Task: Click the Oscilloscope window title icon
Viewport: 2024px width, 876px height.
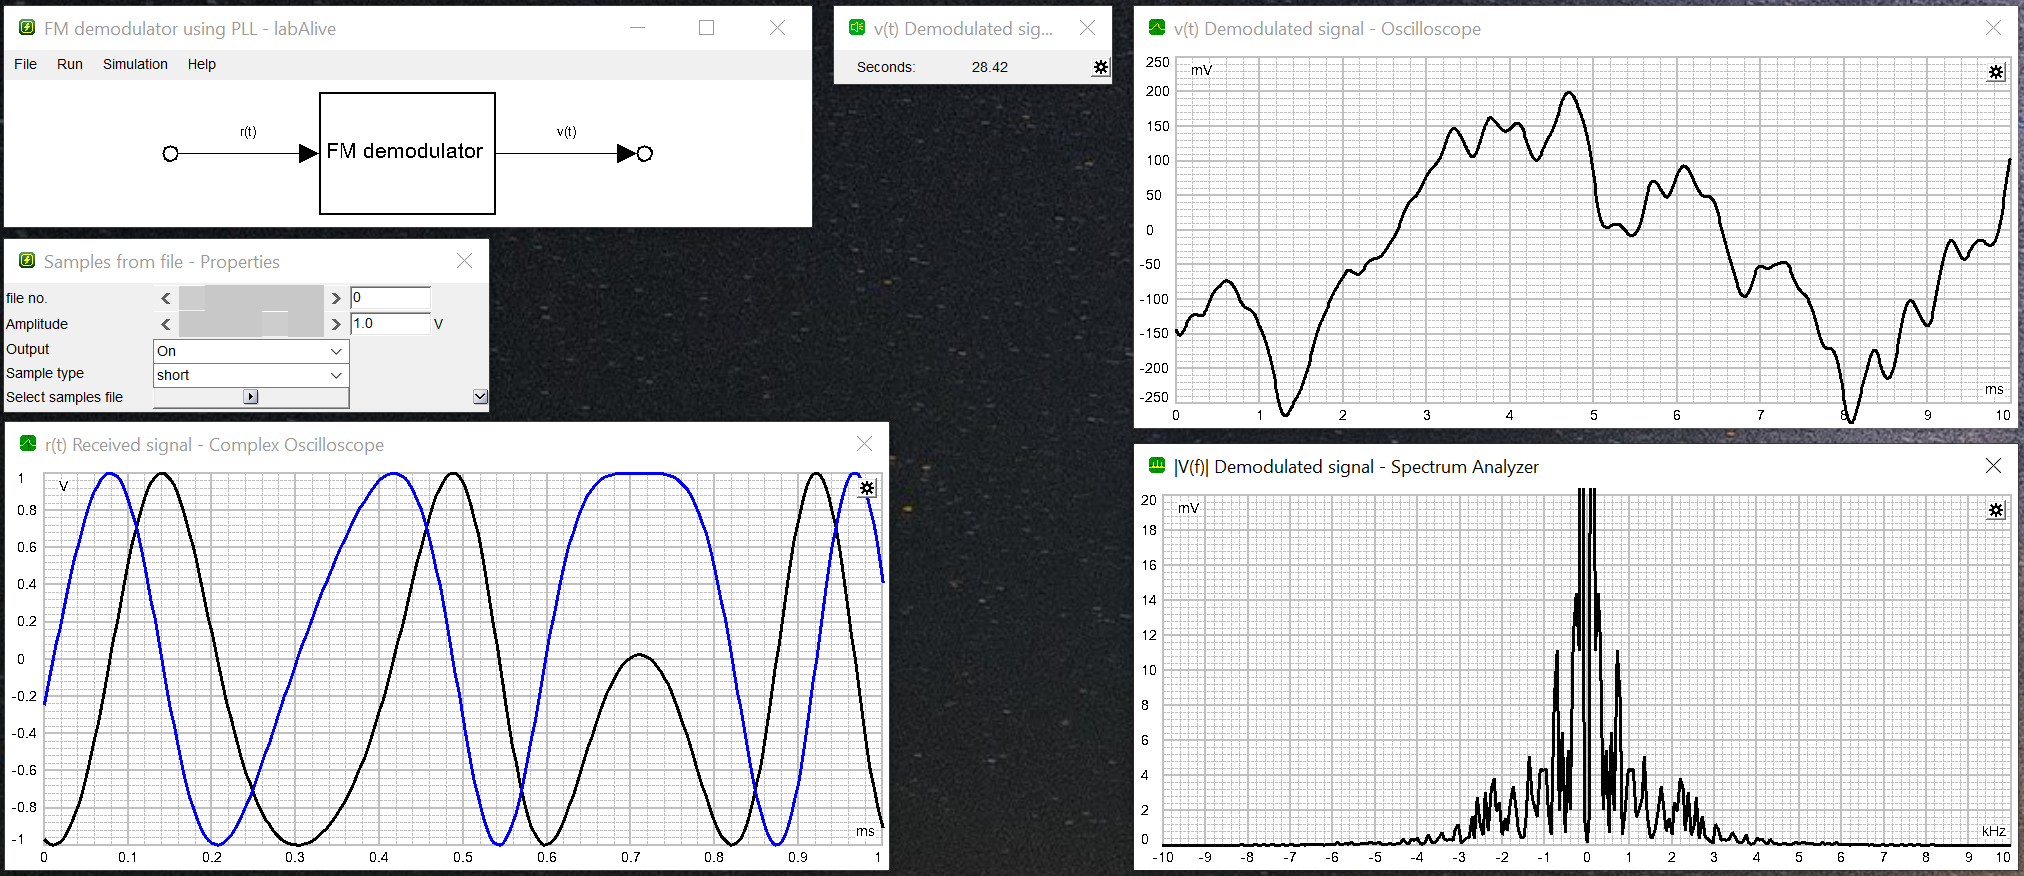Action: [x=1157, y=28]
